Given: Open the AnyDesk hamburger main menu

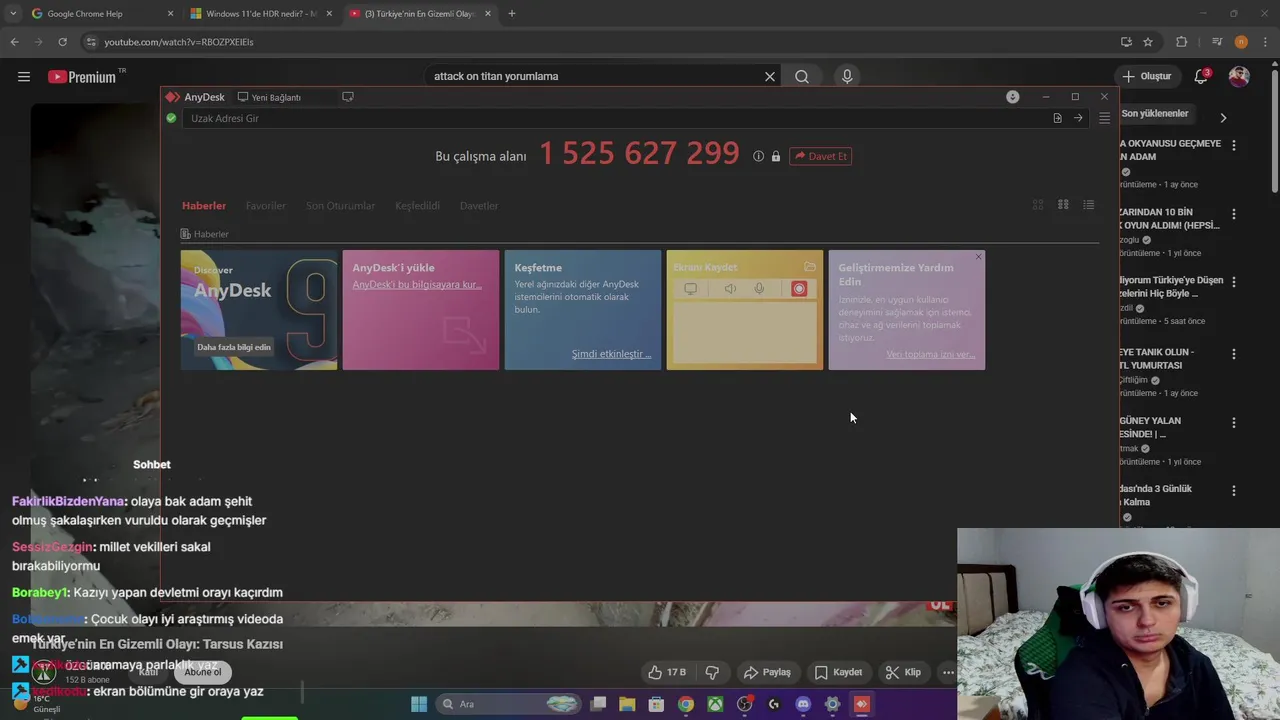Looking at the screenshot, I should pyautogui.click(x=1104, y=118).
